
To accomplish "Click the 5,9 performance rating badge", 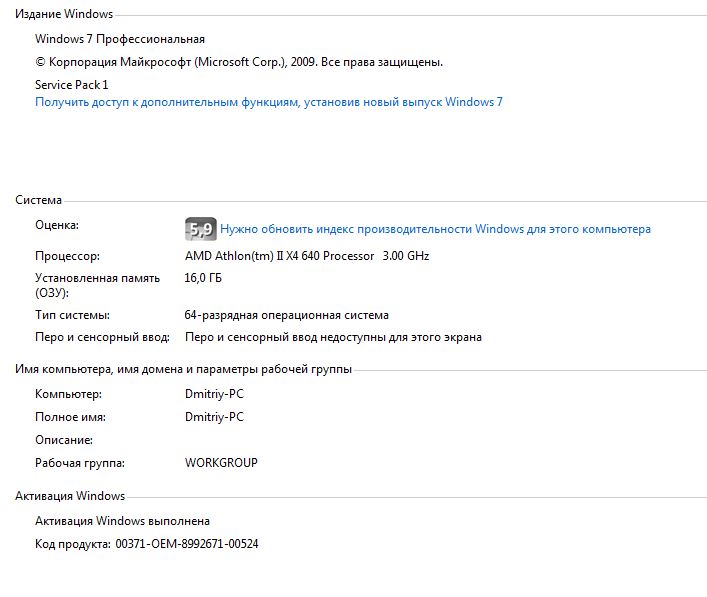I will point(200,229).
